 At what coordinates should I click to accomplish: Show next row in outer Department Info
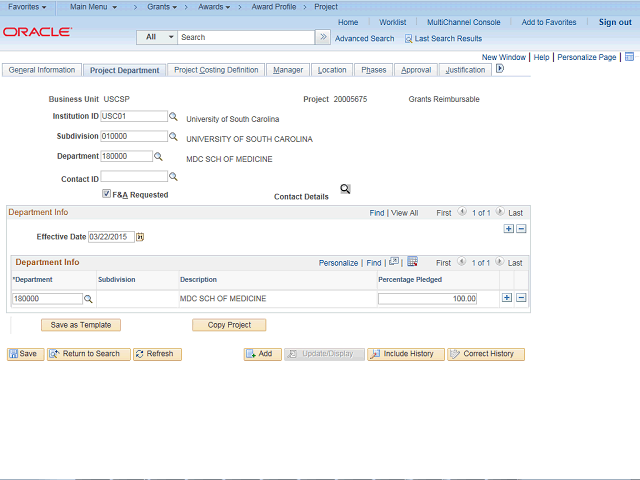(500, 212)
